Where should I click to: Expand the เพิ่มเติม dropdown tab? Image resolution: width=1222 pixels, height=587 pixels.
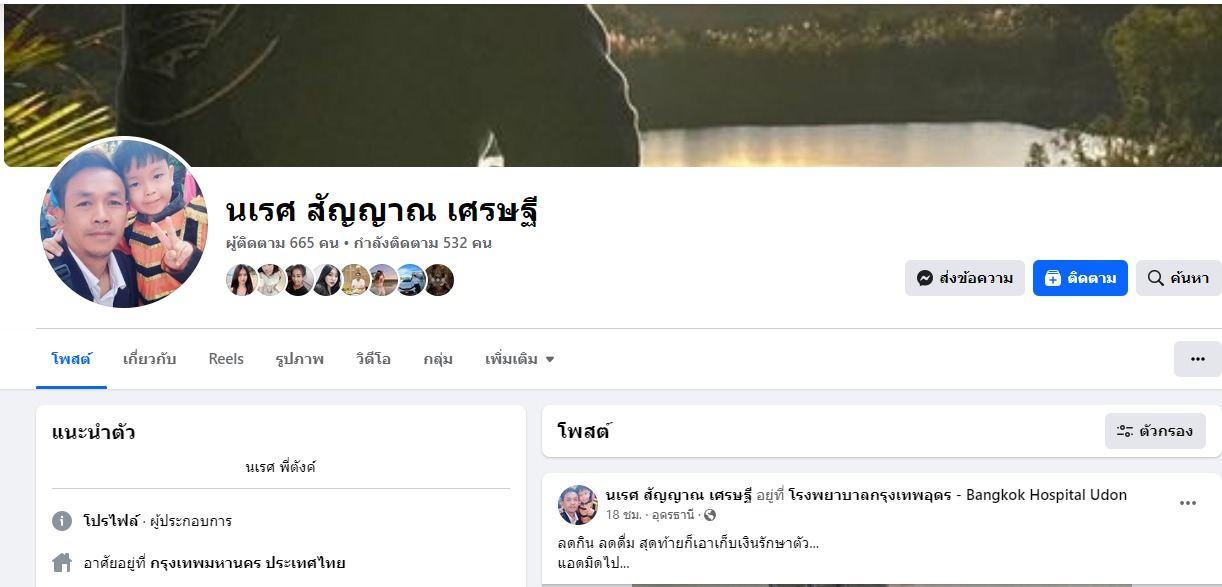519,359
